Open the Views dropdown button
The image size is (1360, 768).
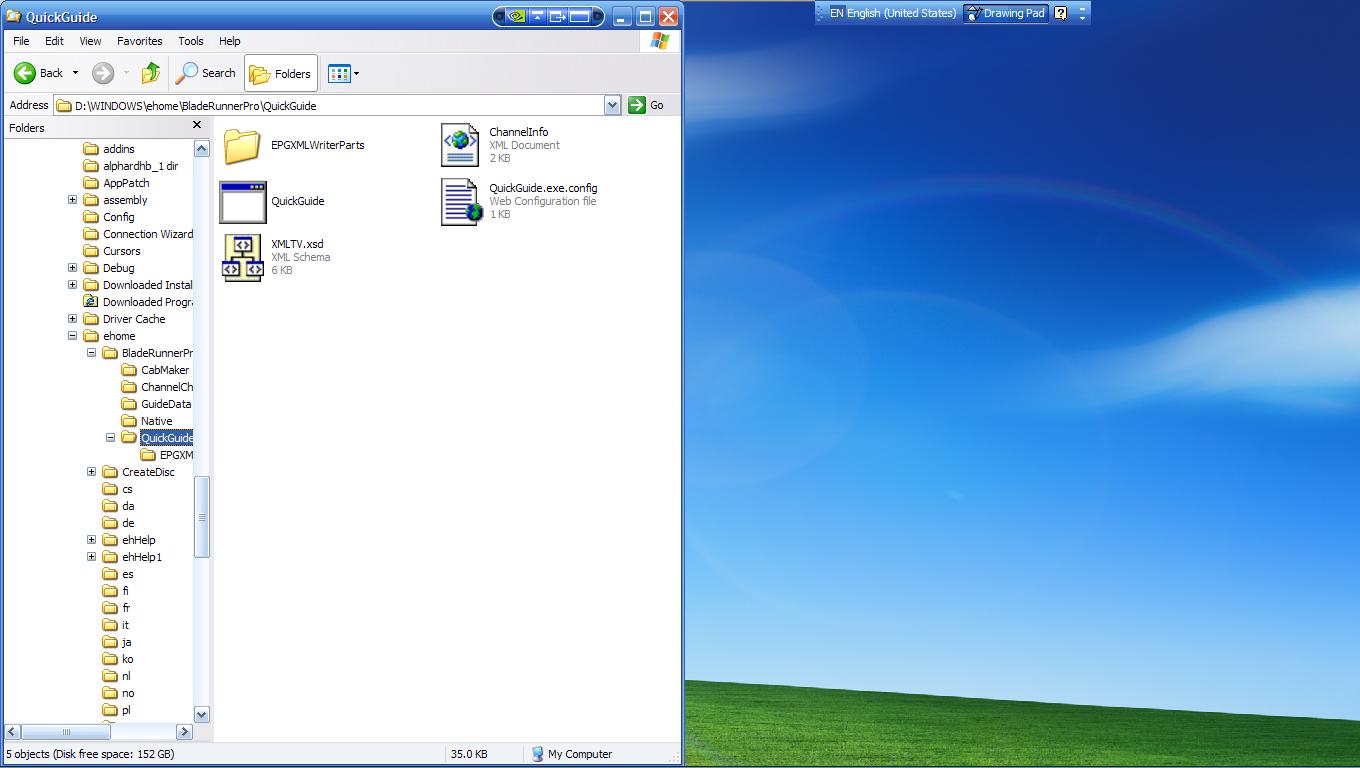[343, 73]
